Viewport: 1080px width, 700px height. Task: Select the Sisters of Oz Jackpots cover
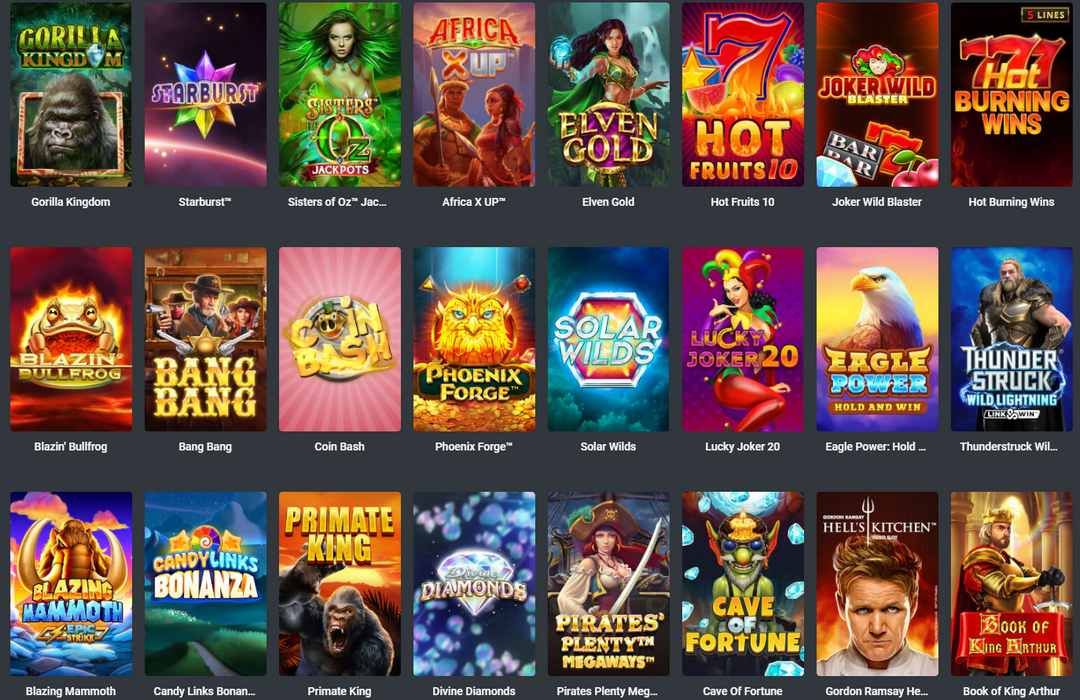point(340,94)
